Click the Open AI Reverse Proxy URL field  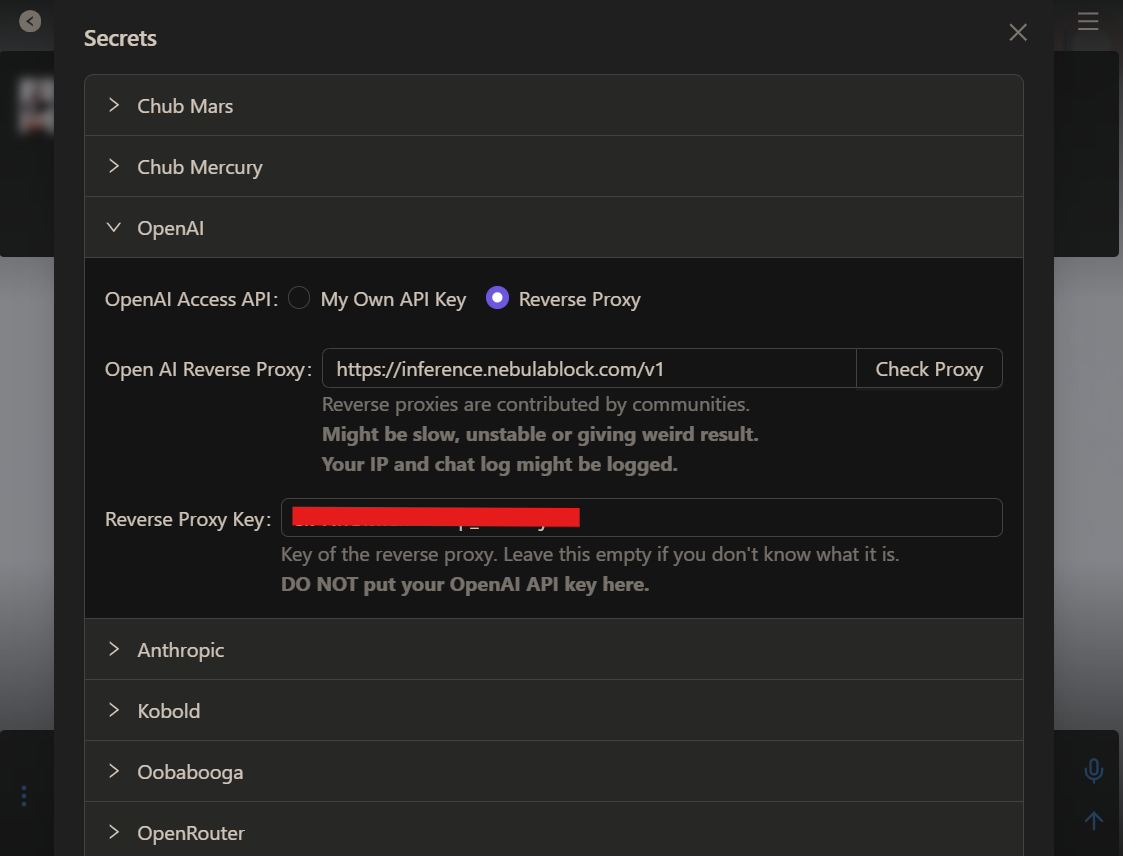[x=589, y=369]
